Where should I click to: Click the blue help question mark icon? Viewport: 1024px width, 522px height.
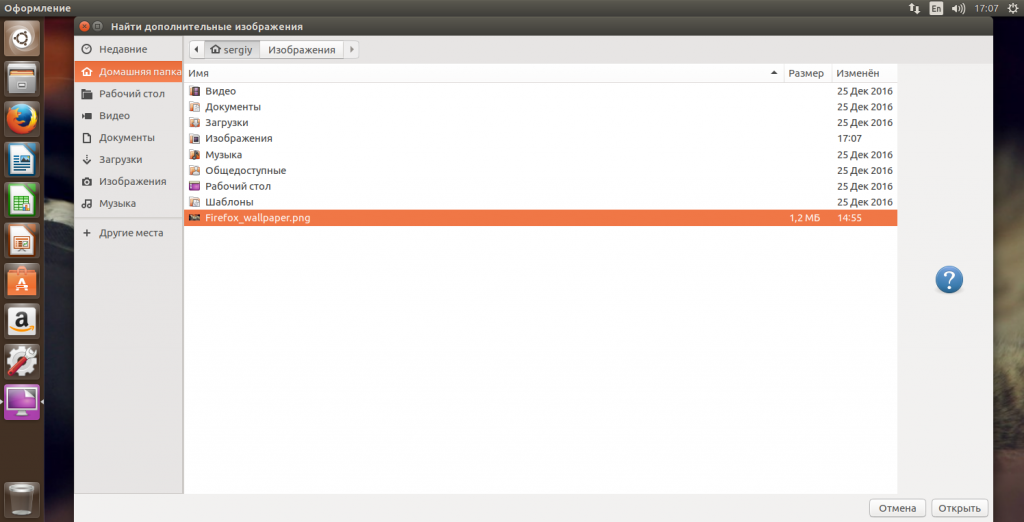pyautogui.click(x=948, y=280)
